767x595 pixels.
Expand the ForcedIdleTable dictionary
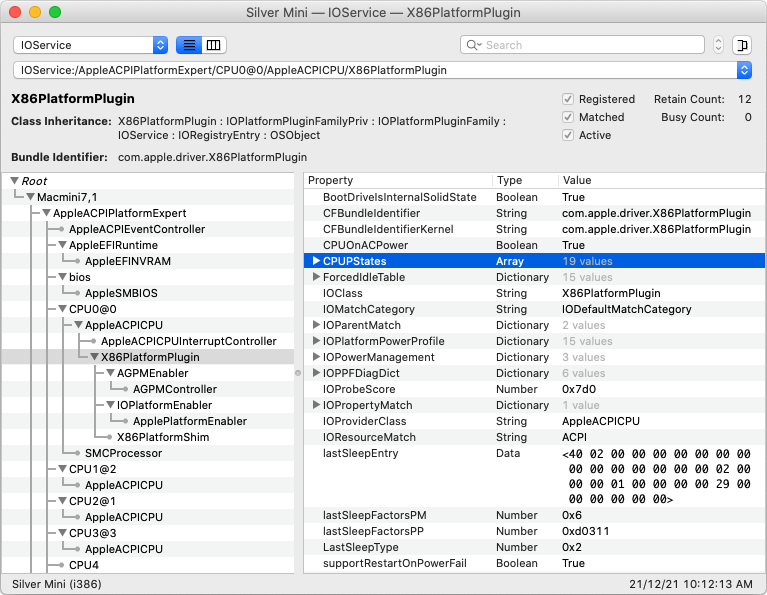click(316, 277)
